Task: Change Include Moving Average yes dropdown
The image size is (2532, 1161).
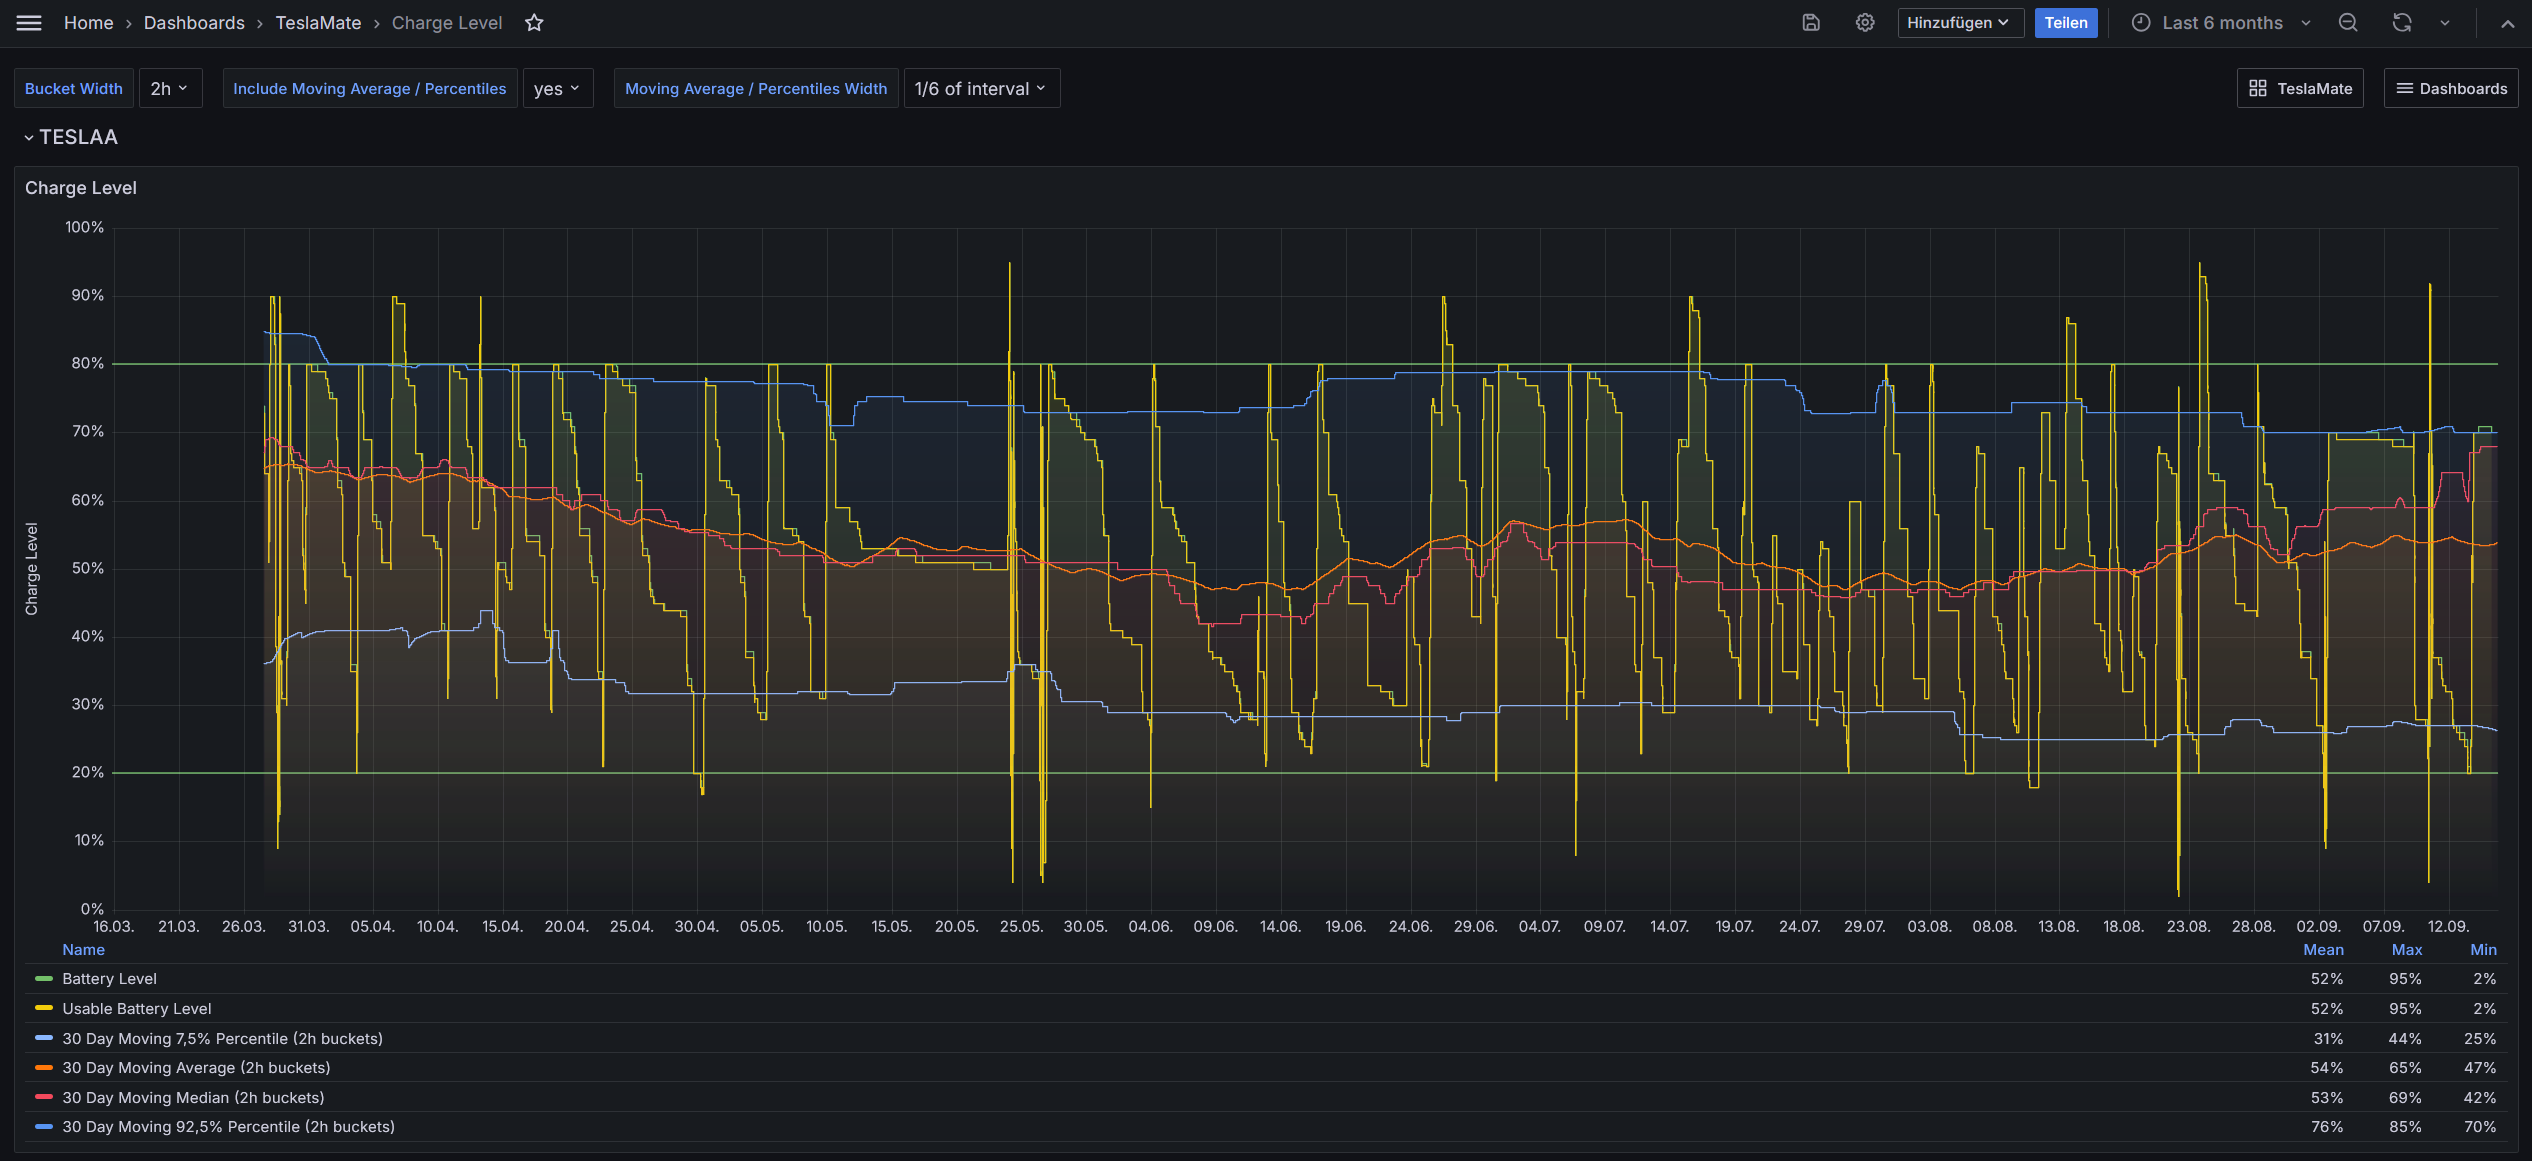Action: coord(557,88)
